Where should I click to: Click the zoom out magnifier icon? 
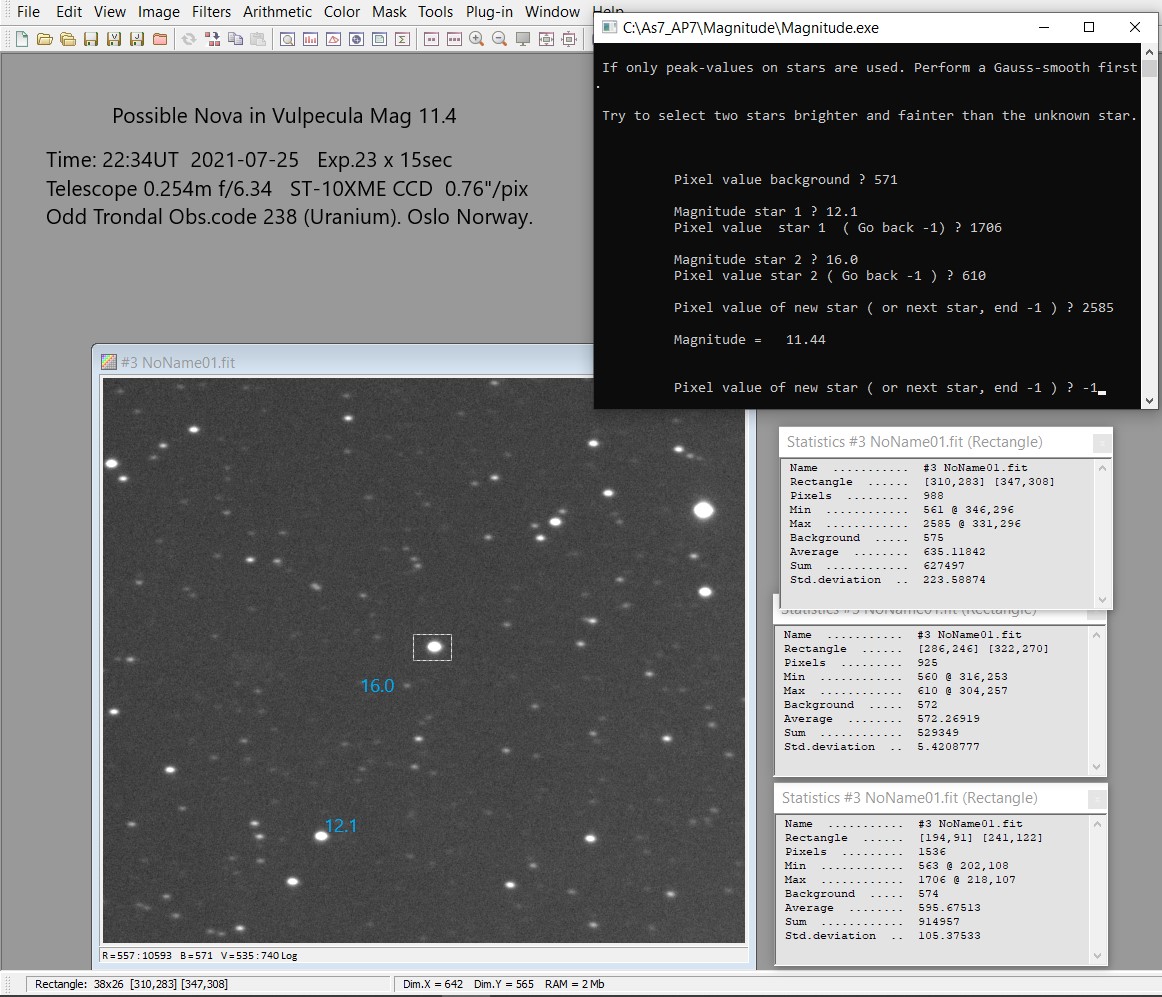[x=499, y=40]
